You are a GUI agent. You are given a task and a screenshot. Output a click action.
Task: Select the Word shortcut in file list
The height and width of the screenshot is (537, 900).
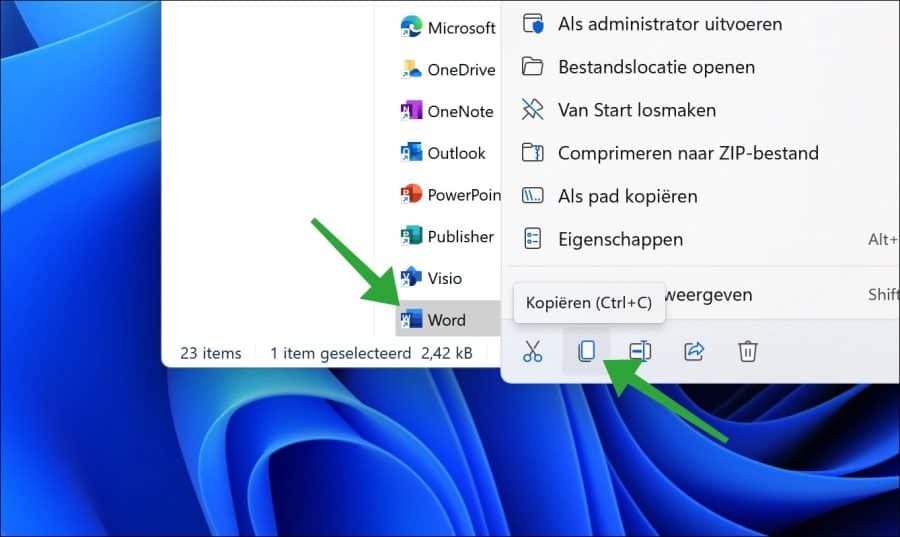click(448, 319)
